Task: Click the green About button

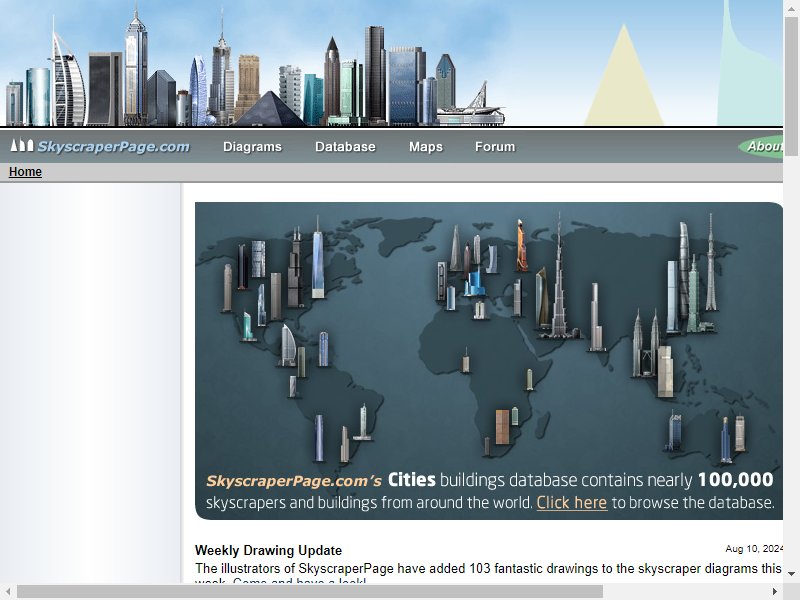Action: pyautogui.click(x=761, y=147)
